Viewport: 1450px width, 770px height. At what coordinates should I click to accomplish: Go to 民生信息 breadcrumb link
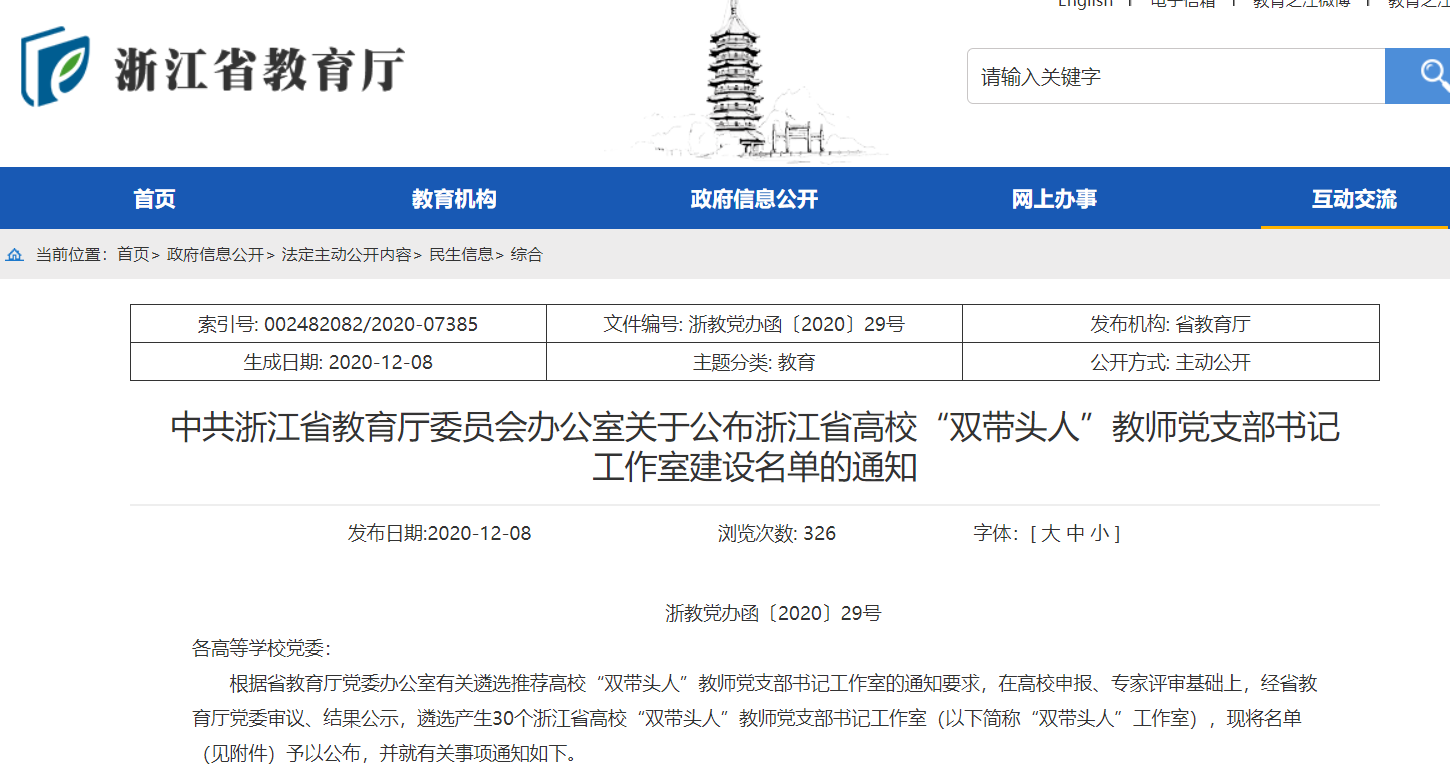[x=461, y=255]
